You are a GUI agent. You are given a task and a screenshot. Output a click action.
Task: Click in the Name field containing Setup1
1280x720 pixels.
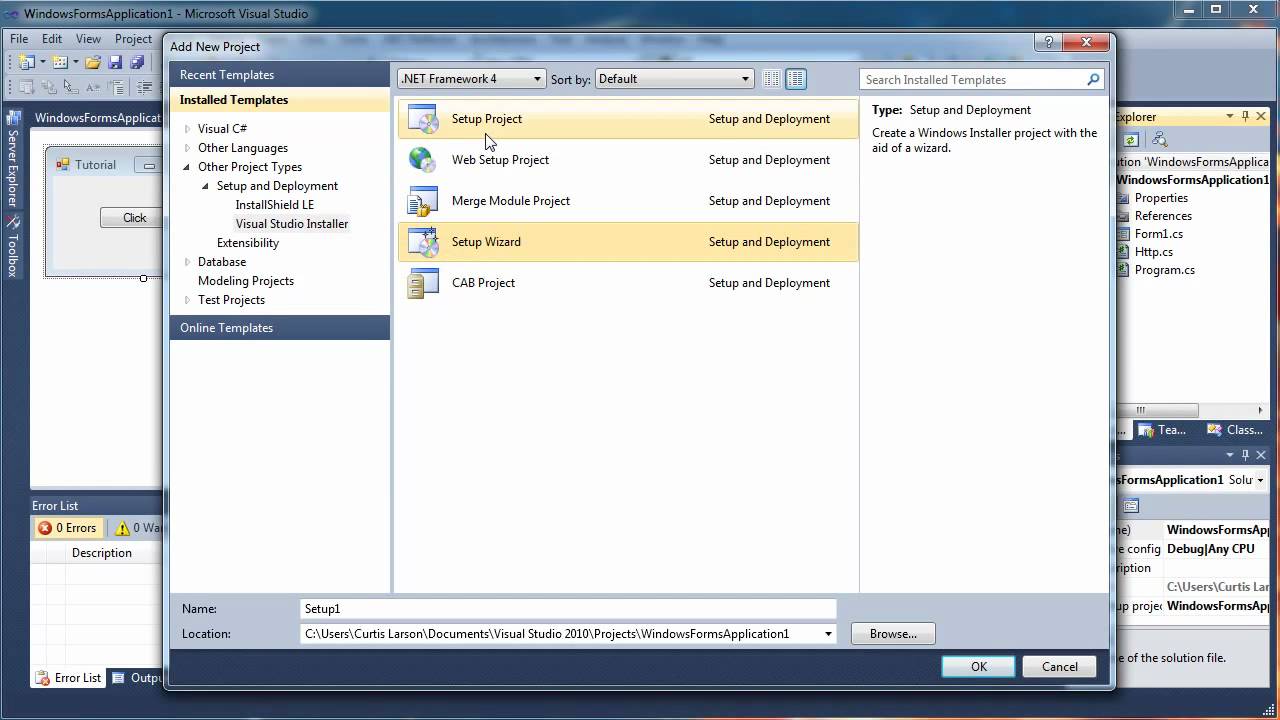point(568,608)
